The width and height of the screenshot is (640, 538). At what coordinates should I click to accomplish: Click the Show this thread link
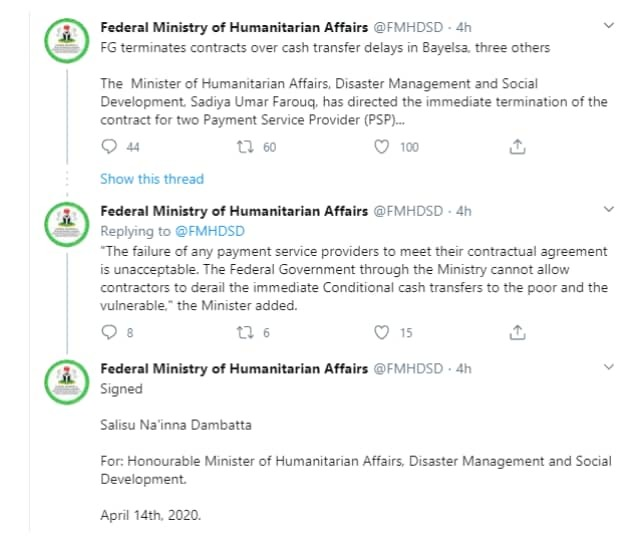pyautogui.click(x=151, y=179)
